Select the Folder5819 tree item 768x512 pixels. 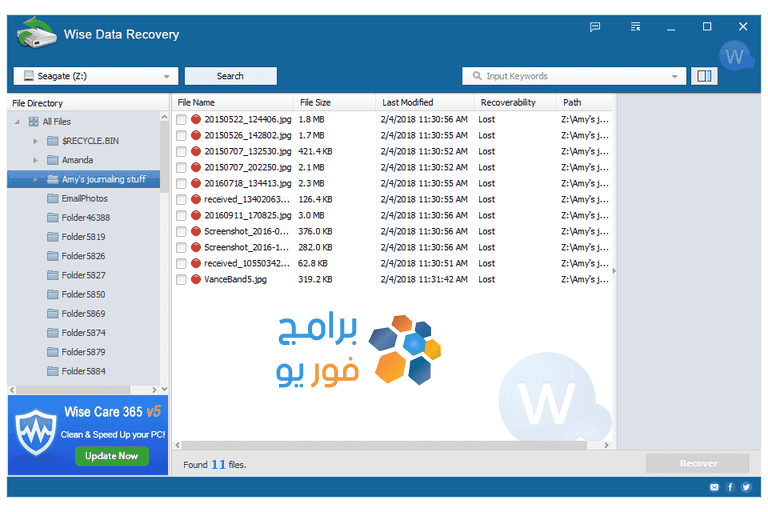83,237
